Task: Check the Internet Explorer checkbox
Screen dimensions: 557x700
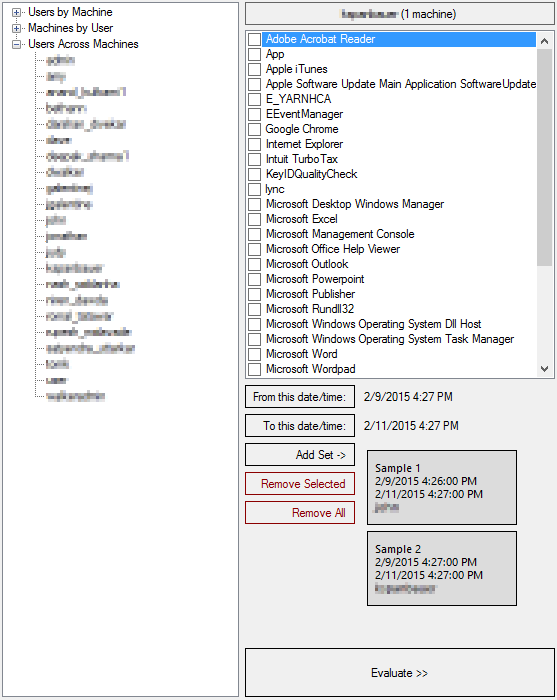Action: (x=254, y=144)
